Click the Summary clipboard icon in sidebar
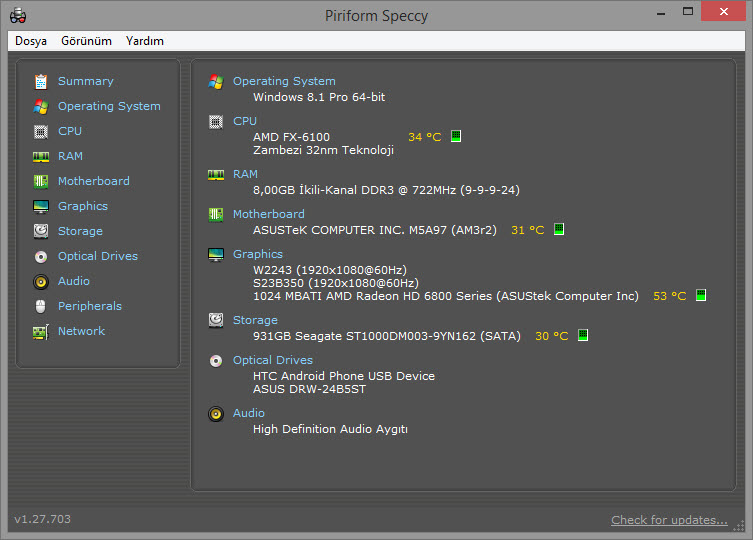Screen dimensions: 753x540 pos(41,82)
